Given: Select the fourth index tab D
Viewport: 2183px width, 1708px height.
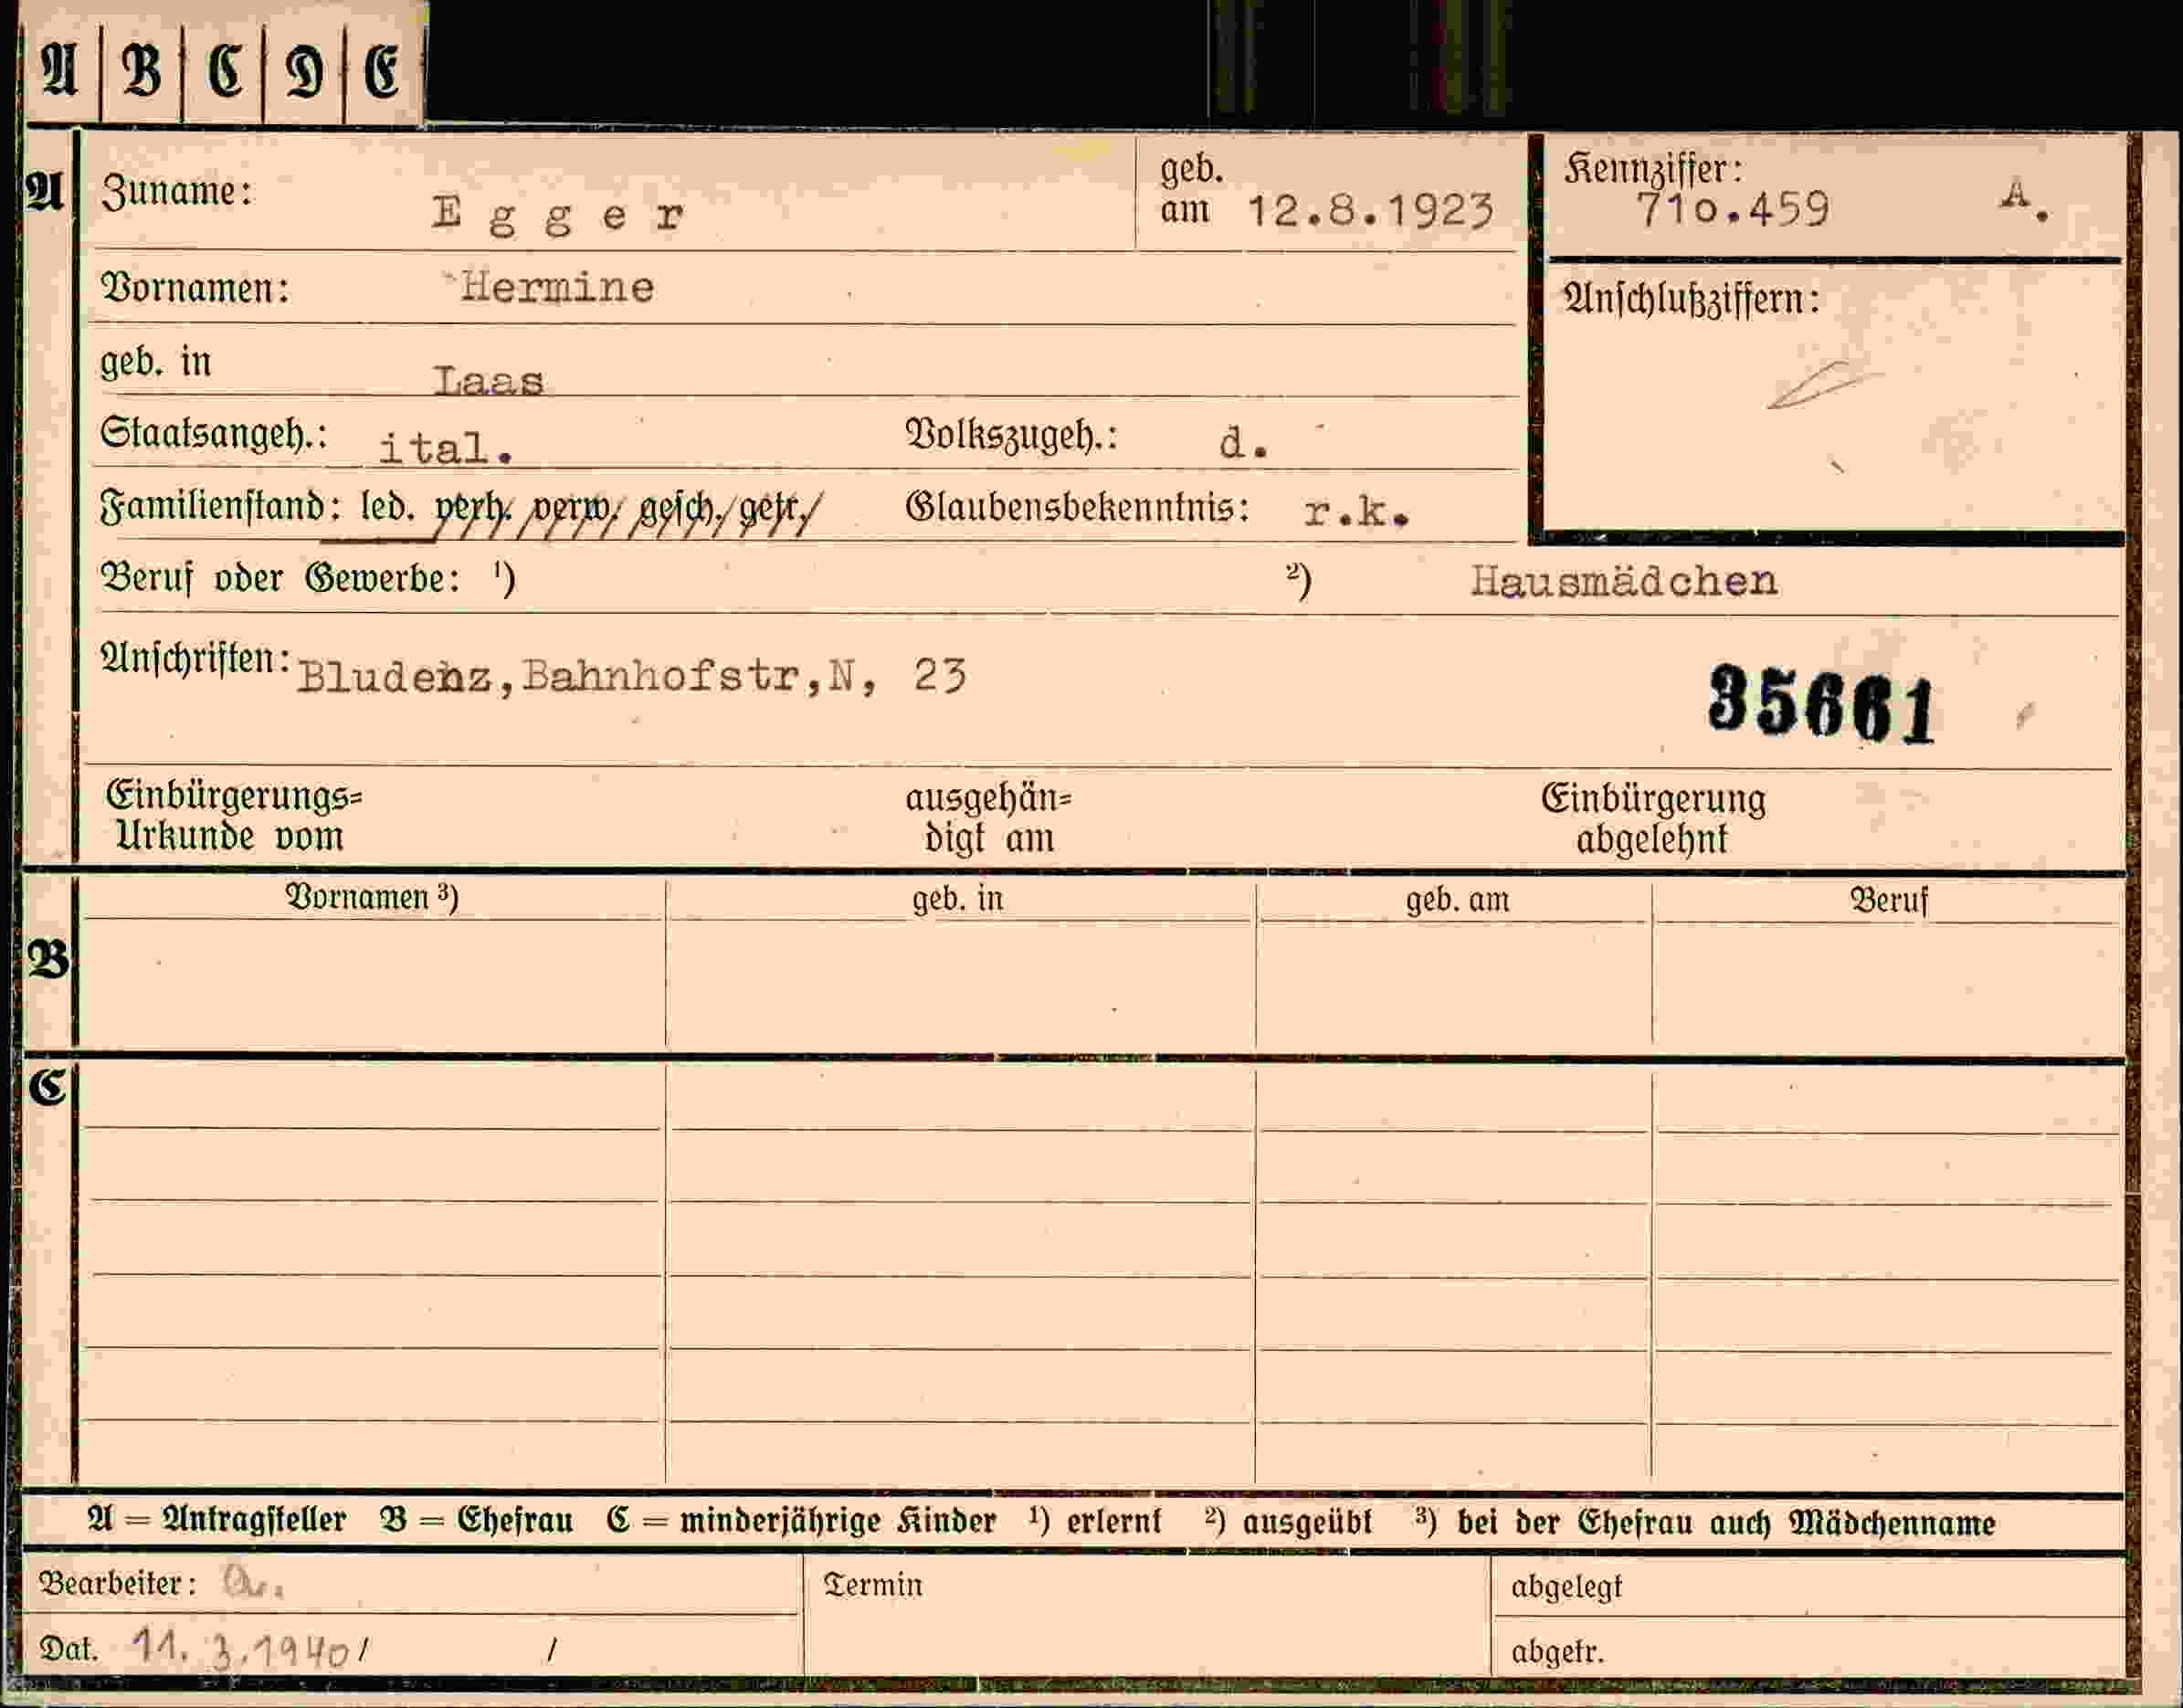Looking at the screenshot, I should 304,72.
